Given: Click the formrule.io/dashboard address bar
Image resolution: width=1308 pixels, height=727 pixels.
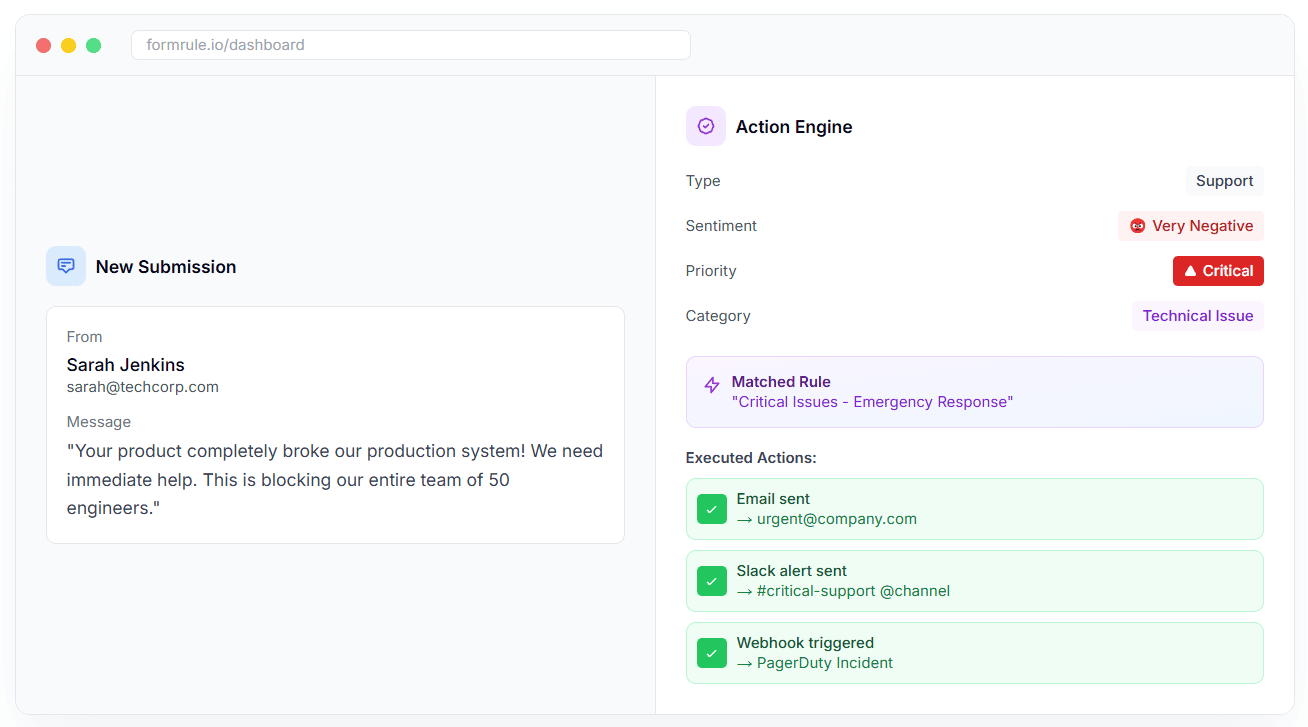Looking at the screenshot, I should click(x=411, y=45).
